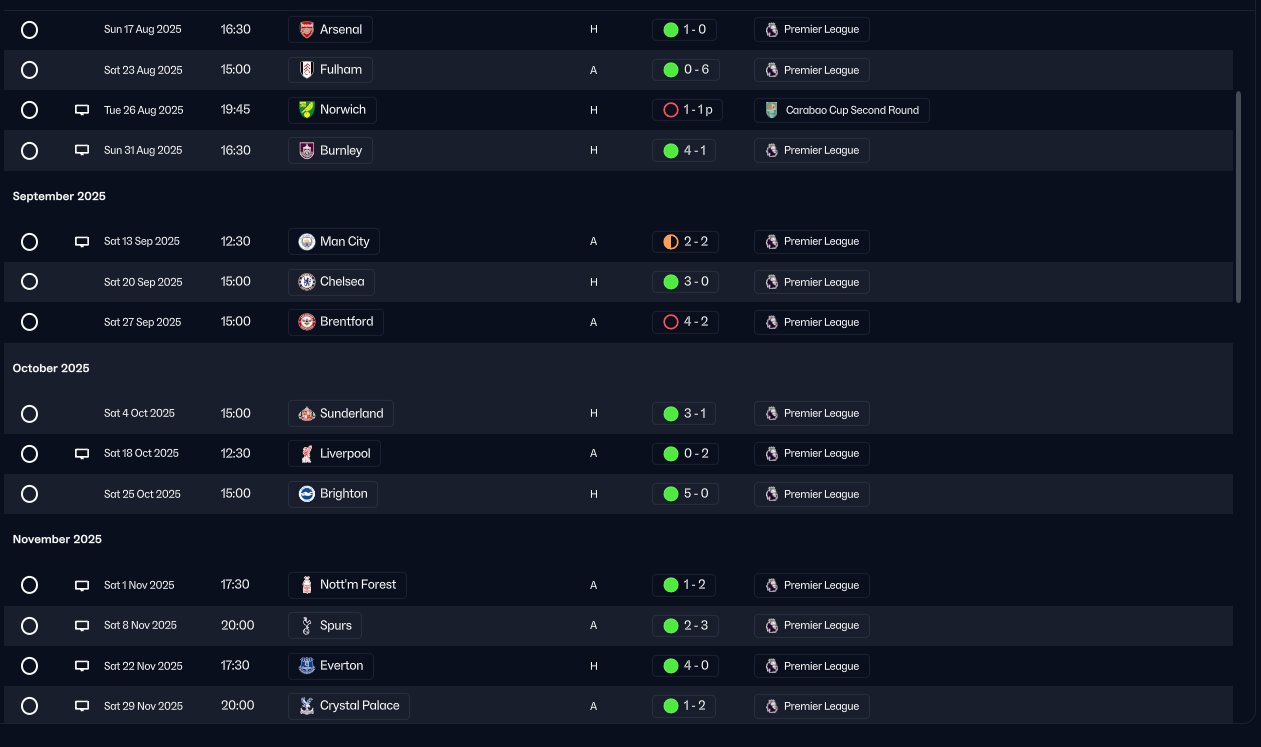
Task: Click the Liverpool club crest icon
Action: (307, 454)
